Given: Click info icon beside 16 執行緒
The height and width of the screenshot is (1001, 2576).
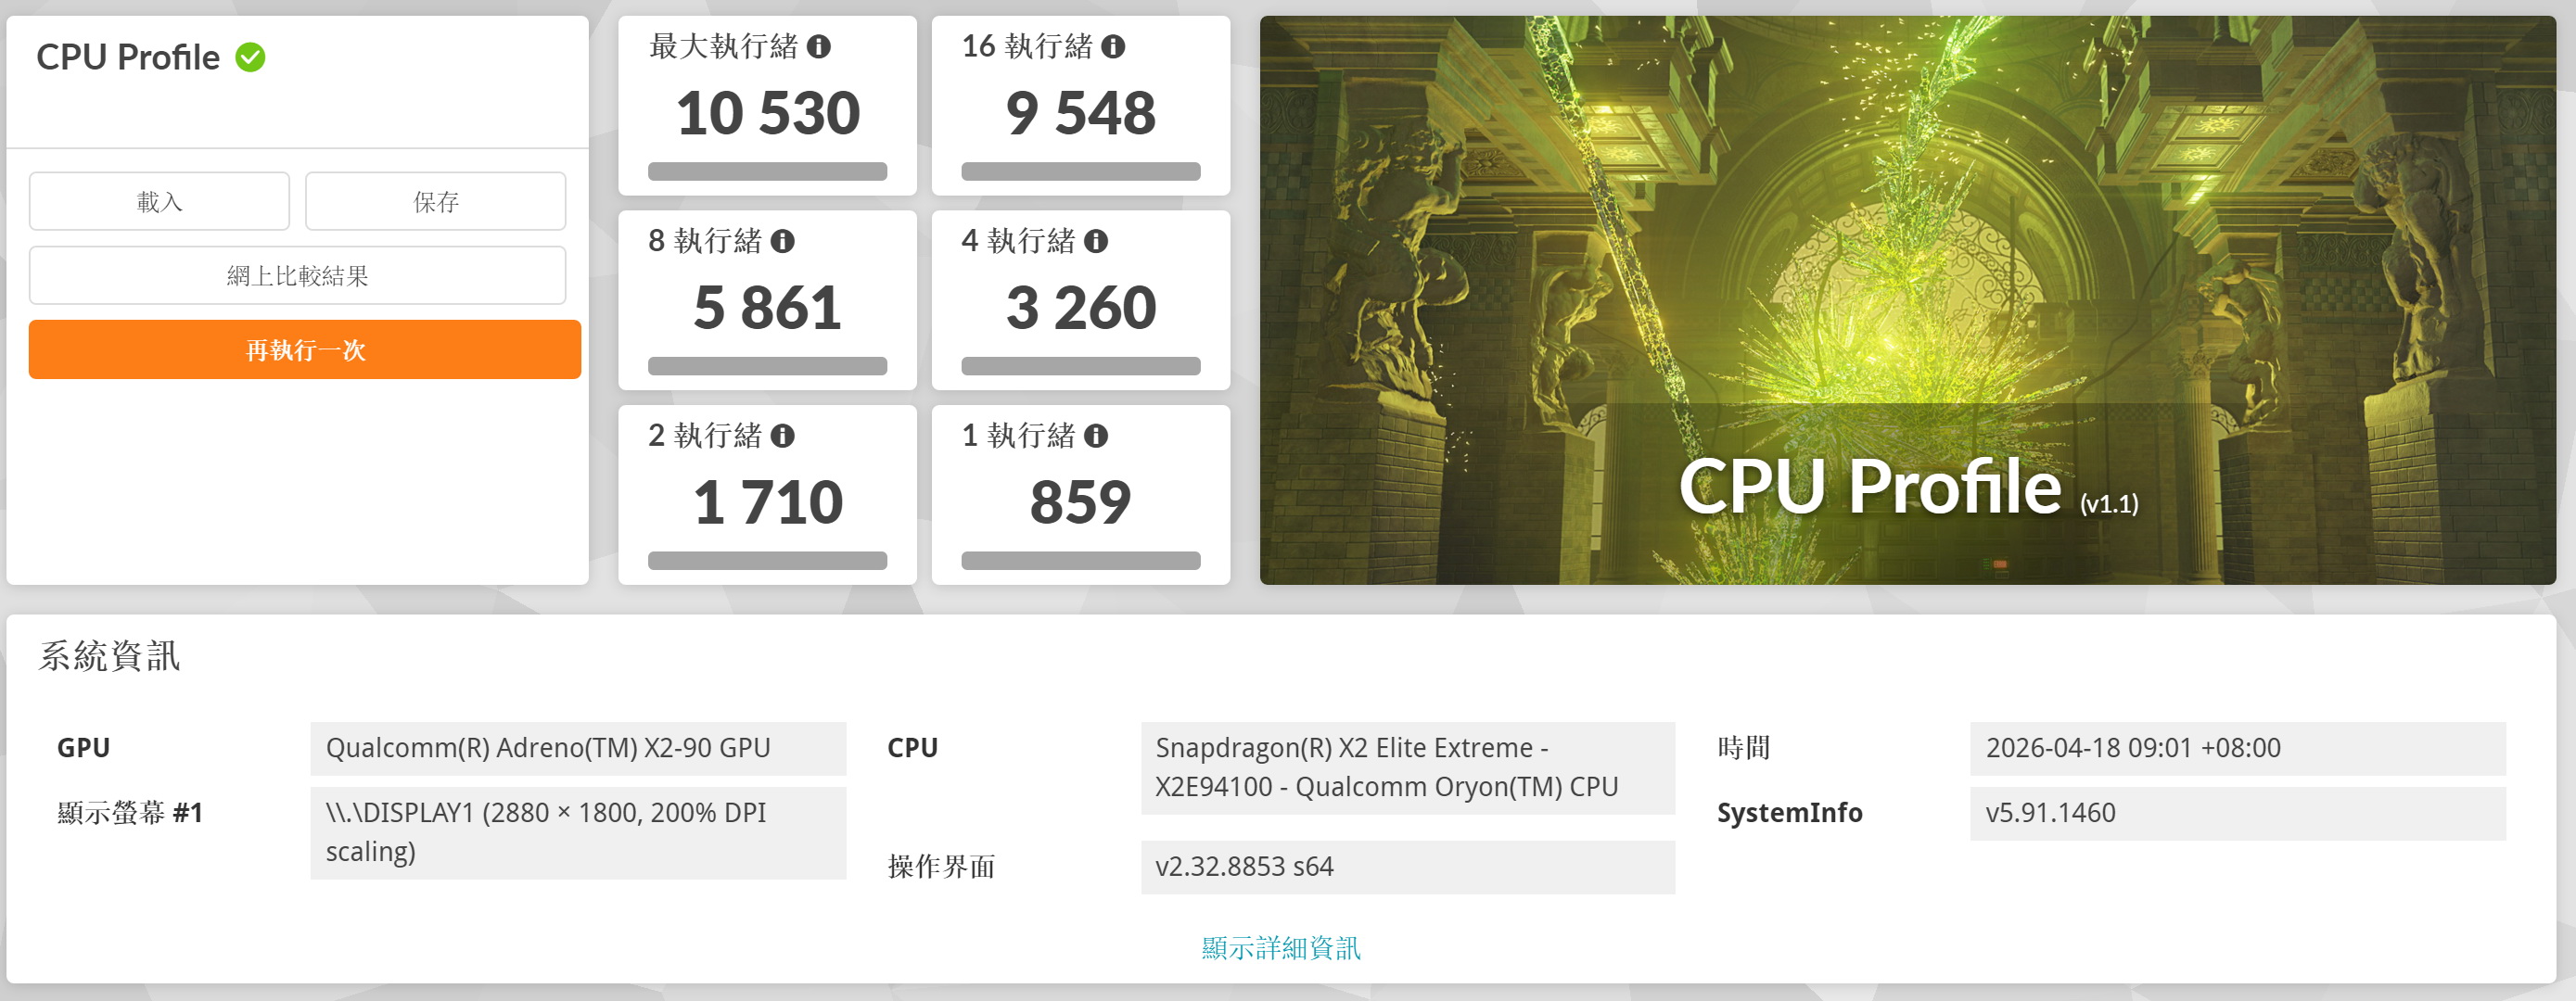Looking at the screenshot, I should [x=1113, y=46].
